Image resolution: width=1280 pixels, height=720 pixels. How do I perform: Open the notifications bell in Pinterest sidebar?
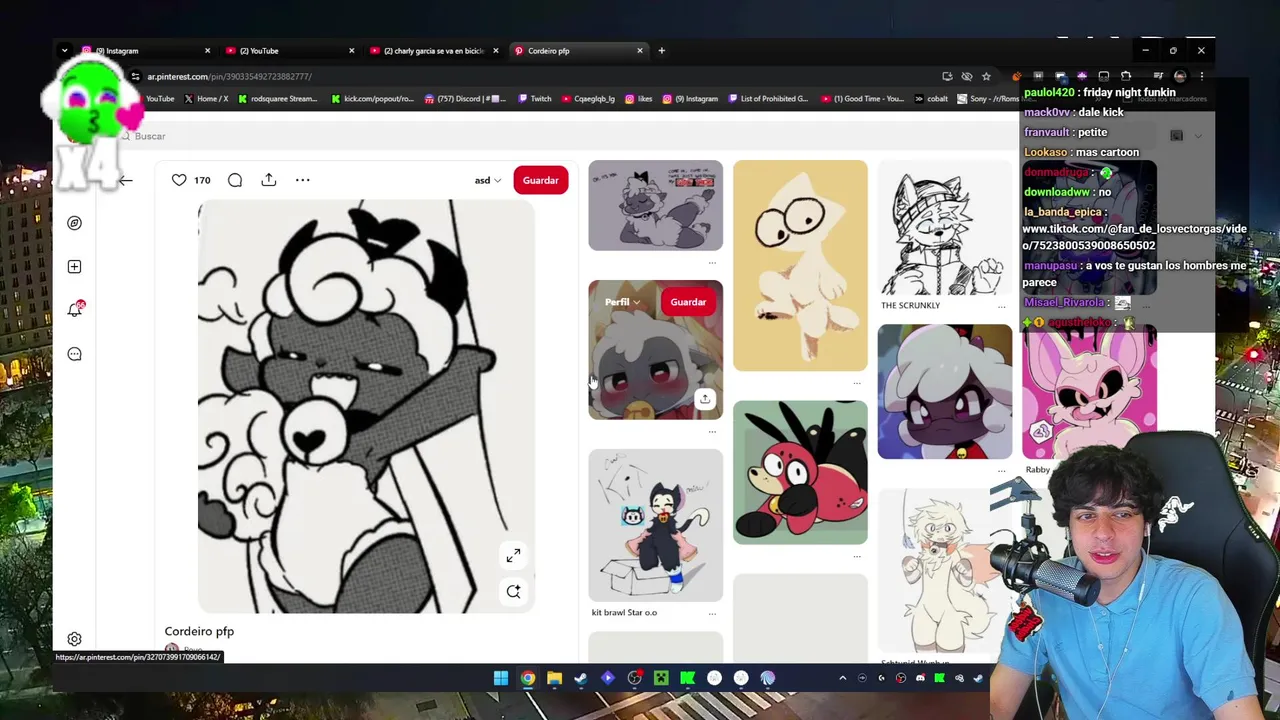click(74, 310)
